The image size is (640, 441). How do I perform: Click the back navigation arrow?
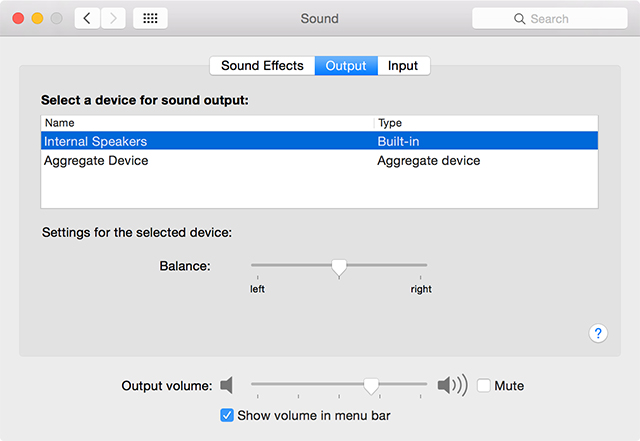[87, 18]
